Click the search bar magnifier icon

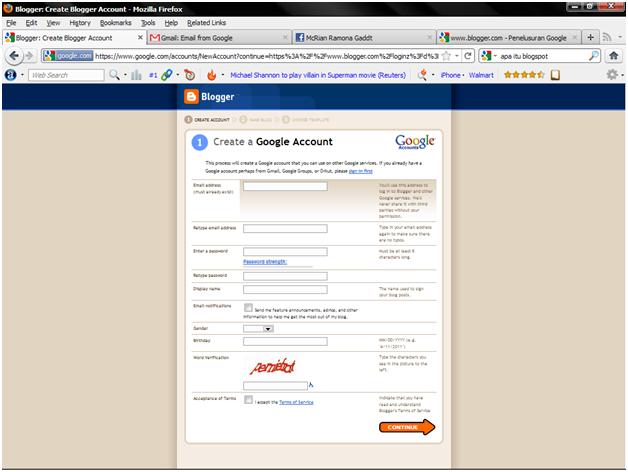point(593,56)
